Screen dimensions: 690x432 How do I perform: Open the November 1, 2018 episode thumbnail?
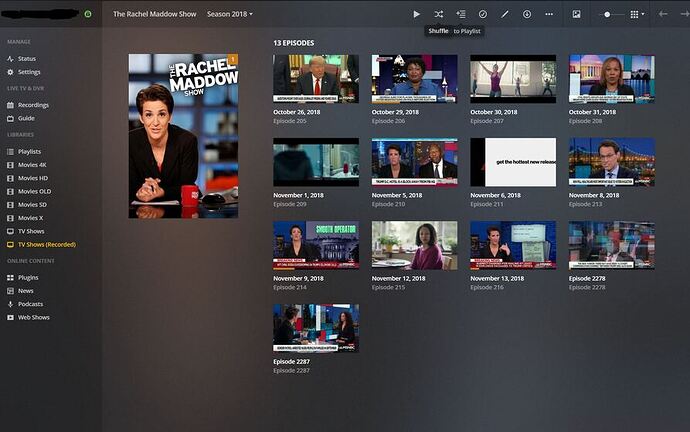coord(316,162)
